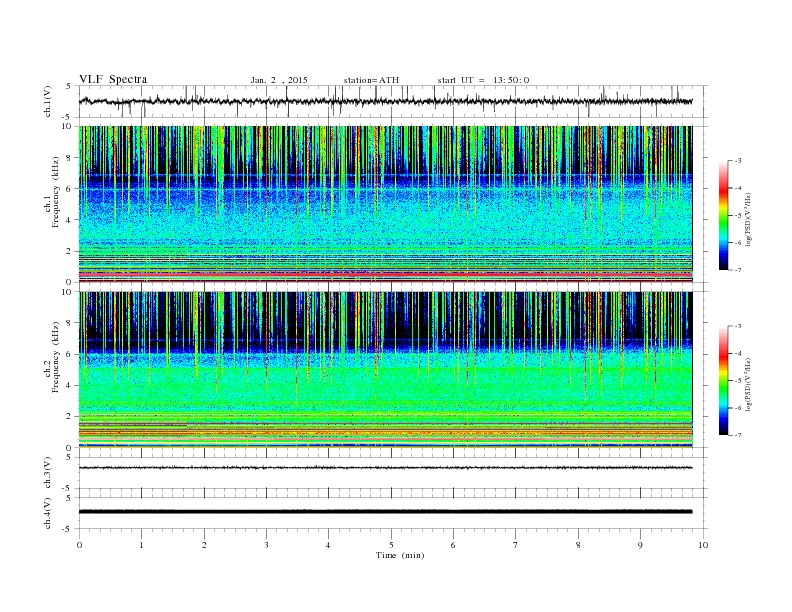Viewport: 792px width, 612px height.
Task: Click the "-7" tick on the upper colorbar
Action: 737,270
